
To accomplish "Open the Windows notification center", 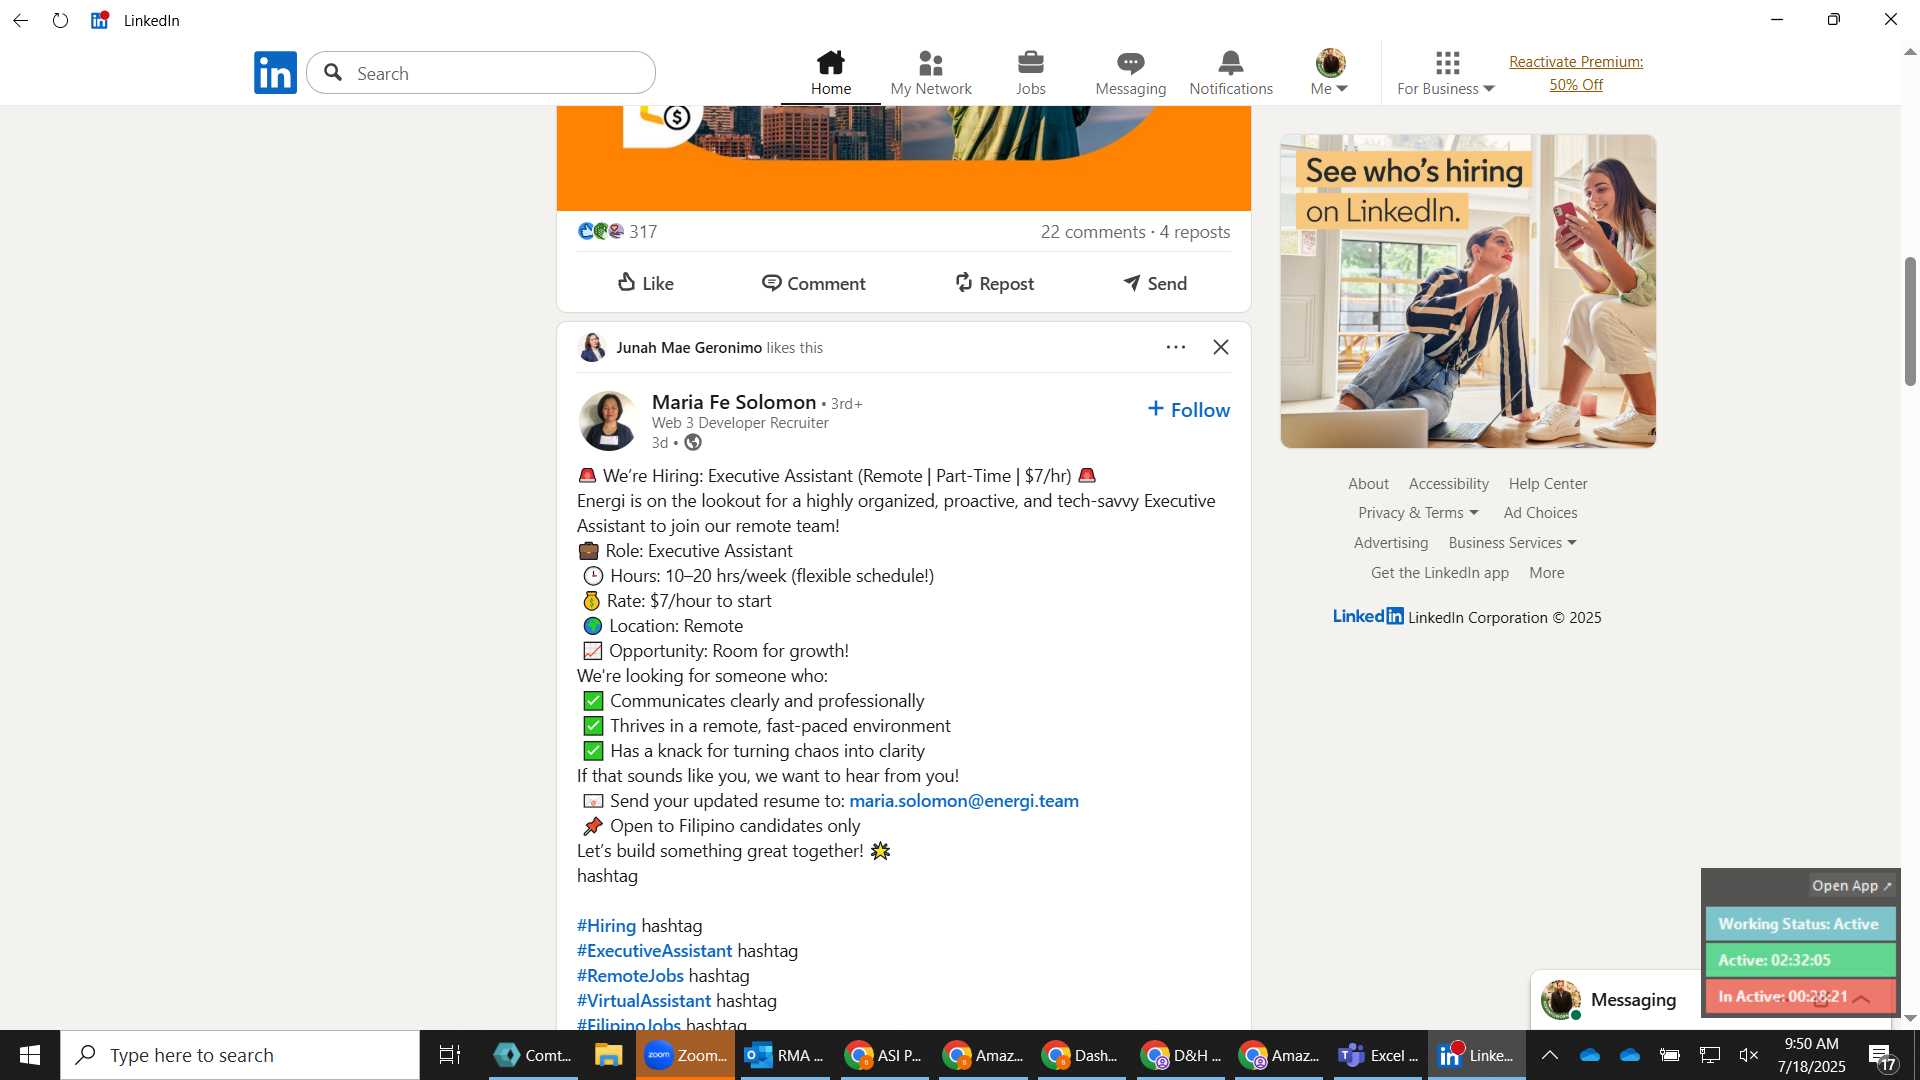I will point(1882,1055).
